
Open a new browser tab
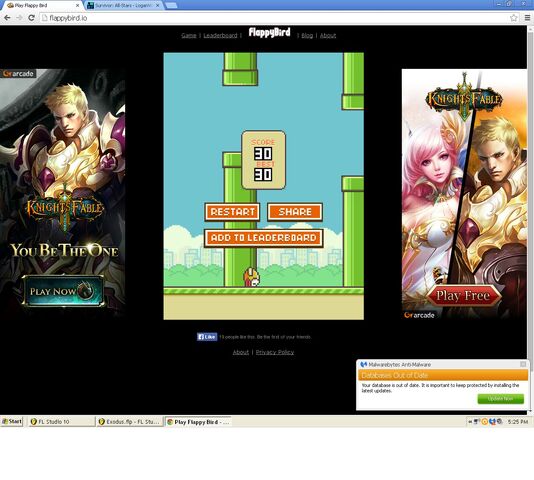[x=171, y=5]
